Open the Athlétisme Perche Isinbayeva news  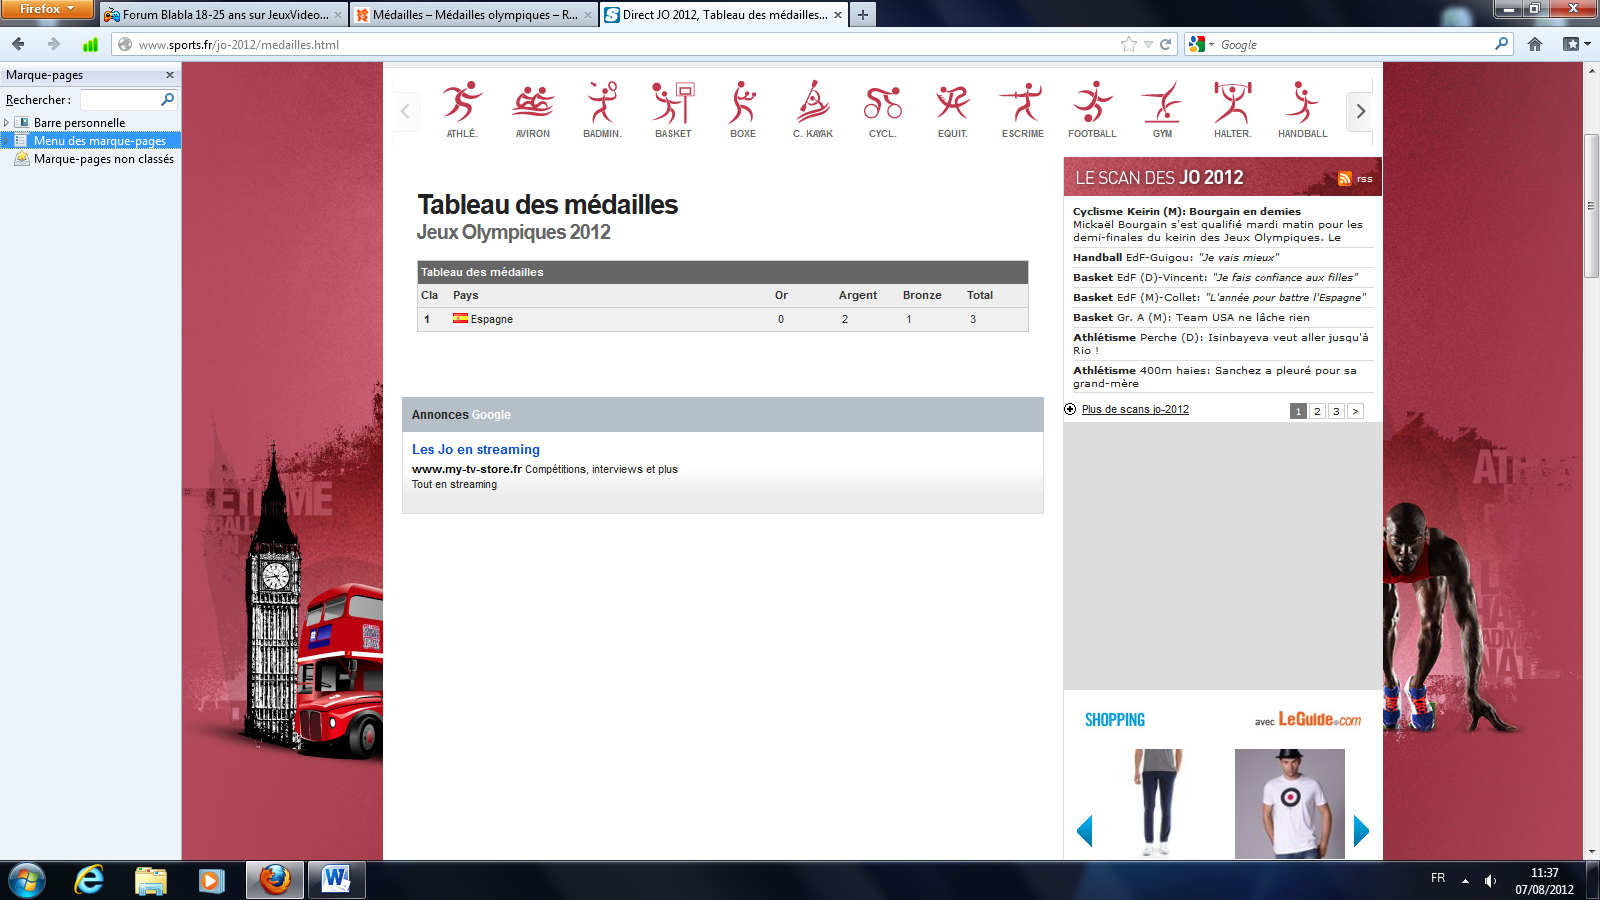coord(1221,344)
